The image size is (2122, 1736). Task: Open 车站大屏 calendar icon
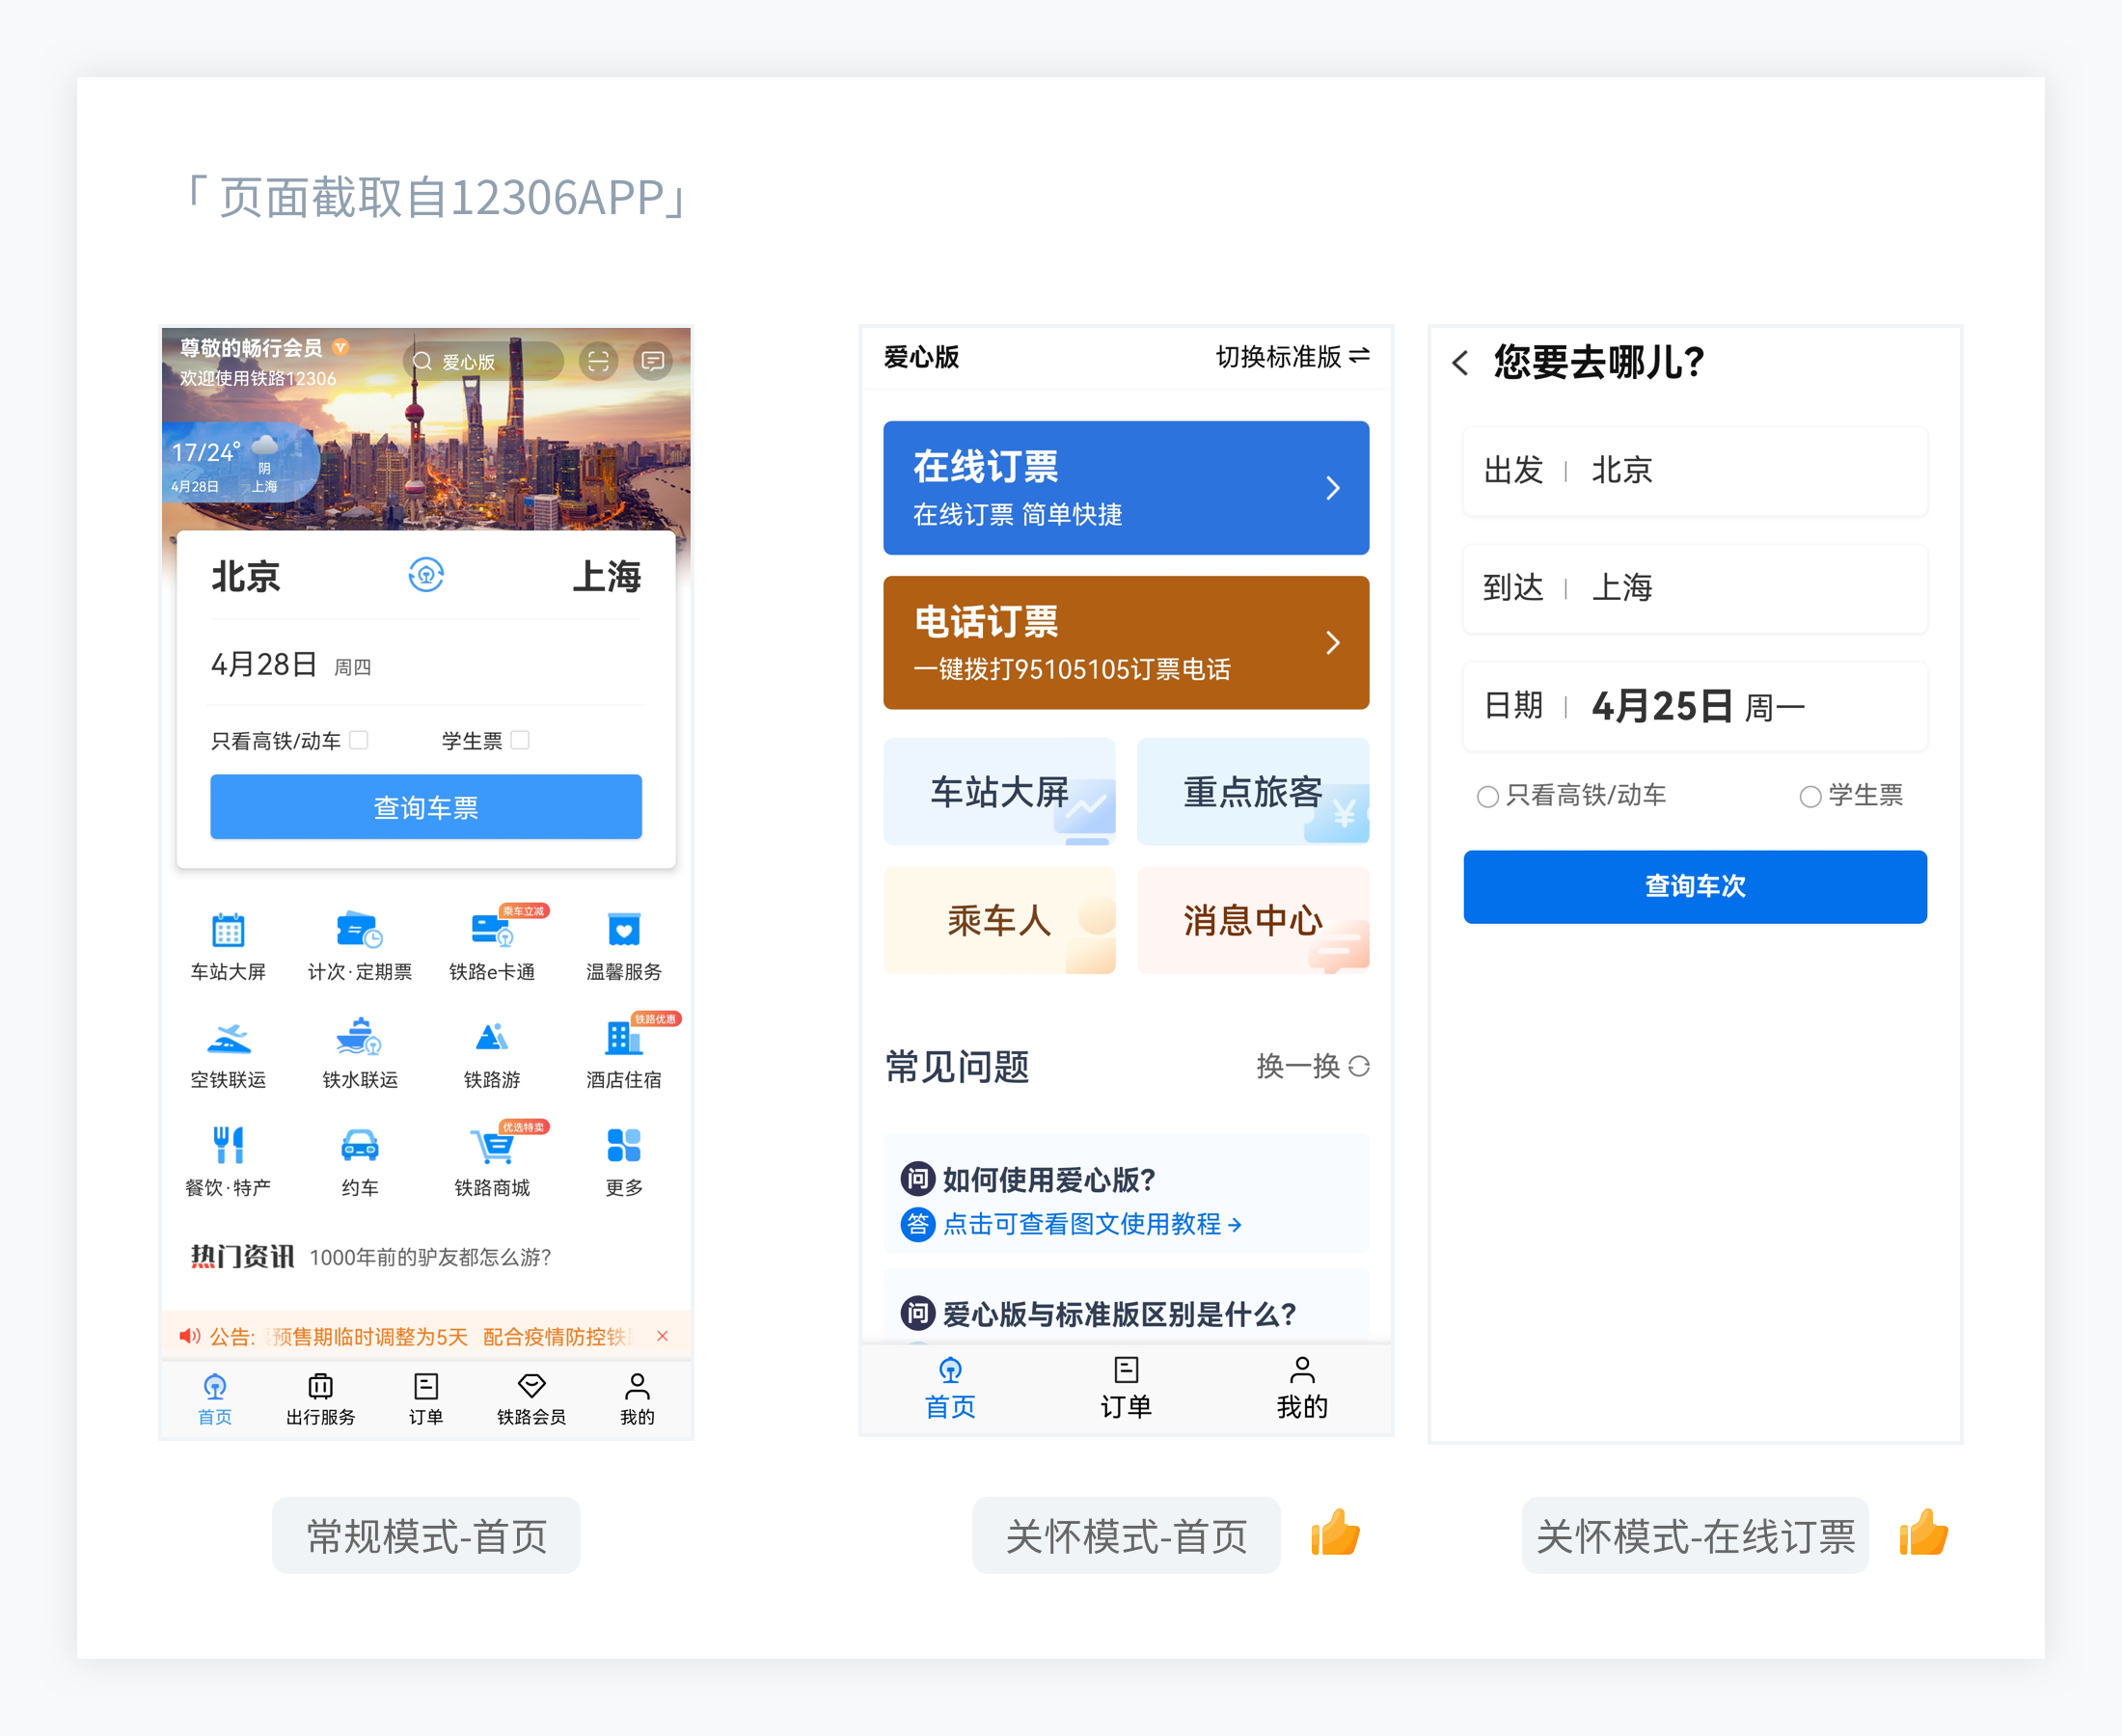[x=228, y=931]
